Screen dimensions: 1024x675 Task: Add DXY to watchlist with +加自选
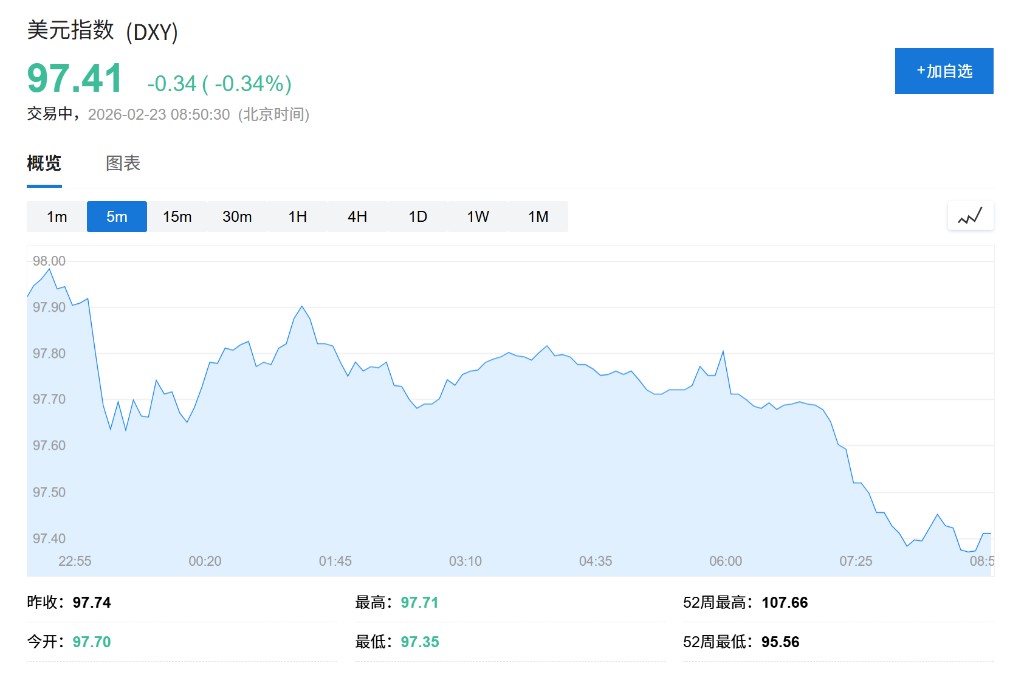point(944,71)
